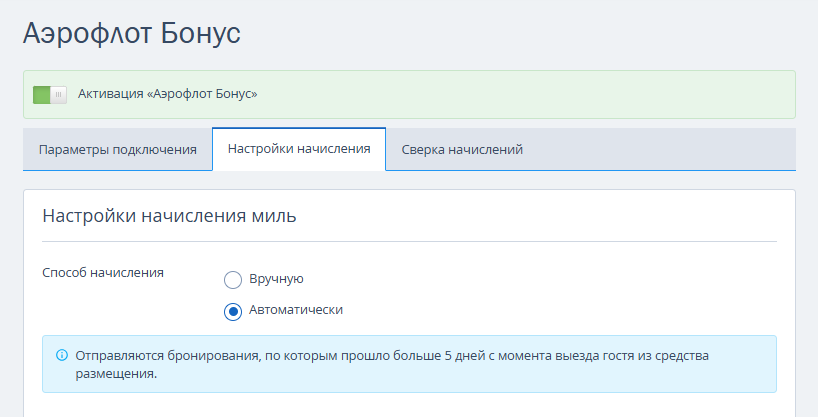This screenshot has width=818, height=417.
Task: Switch to the Настройки начисления tab
Action: pos(299,149)
